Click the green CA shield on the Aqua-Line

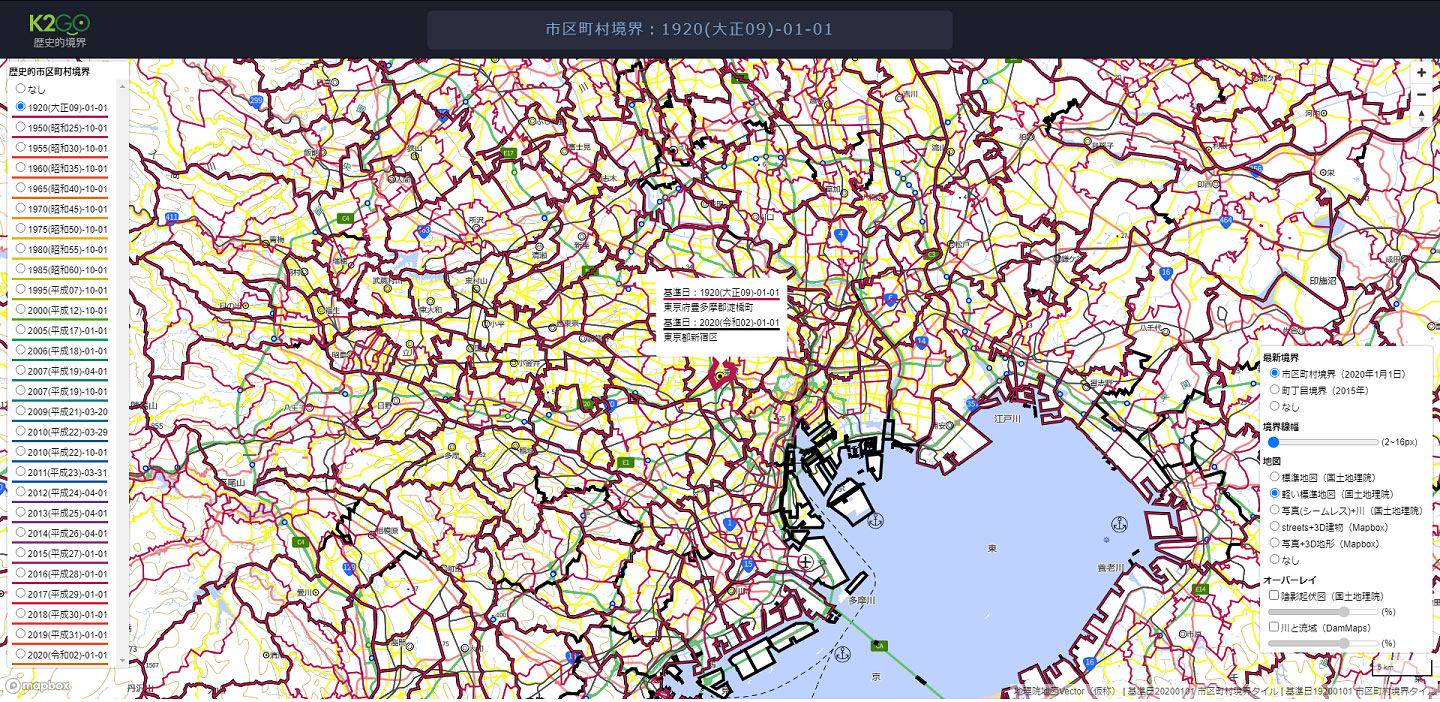[879, 644]
